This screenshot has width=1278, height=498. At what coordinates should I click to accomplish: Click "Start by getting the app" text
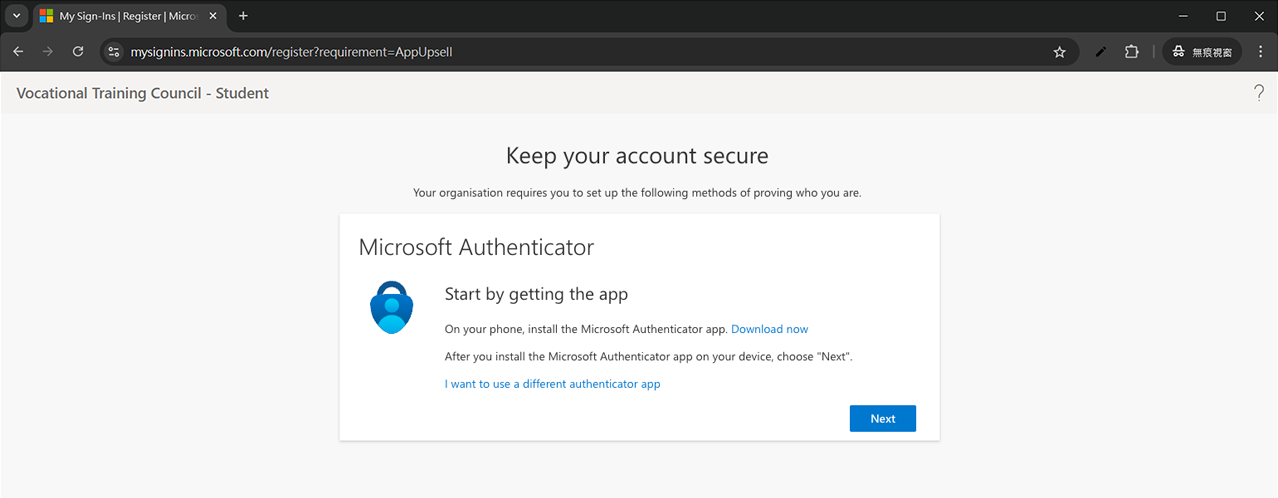click(x=536, y=294)
